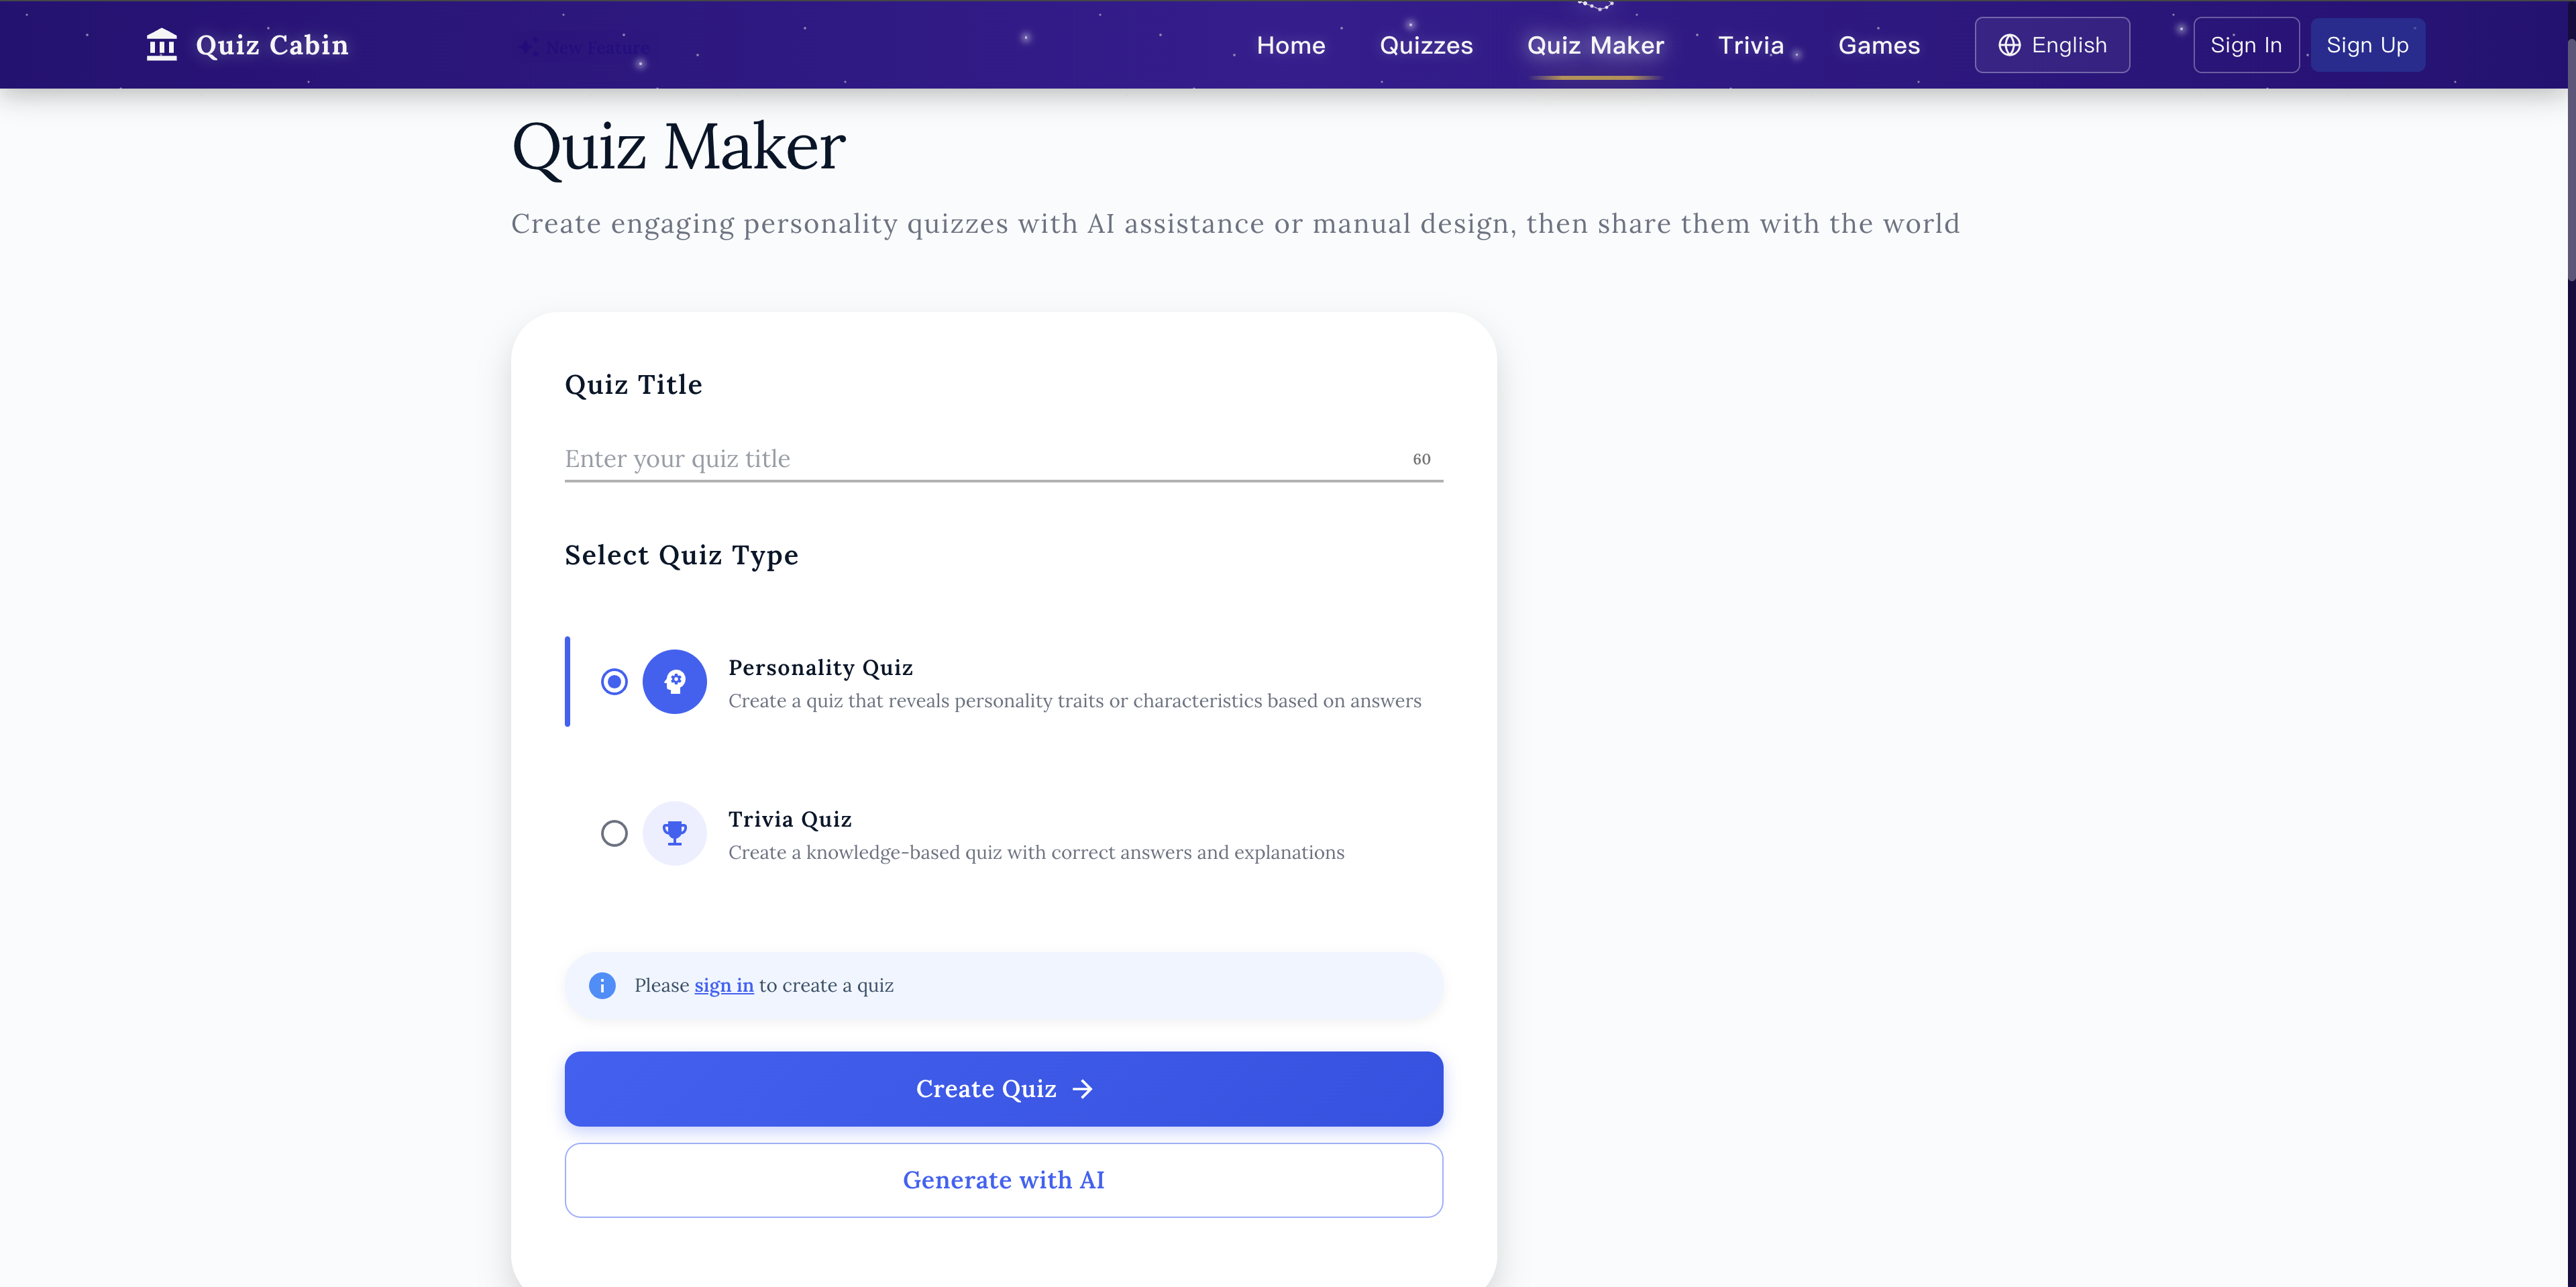
Task: Select the Trivia Quiz radio button
Action: pos(614,833)
